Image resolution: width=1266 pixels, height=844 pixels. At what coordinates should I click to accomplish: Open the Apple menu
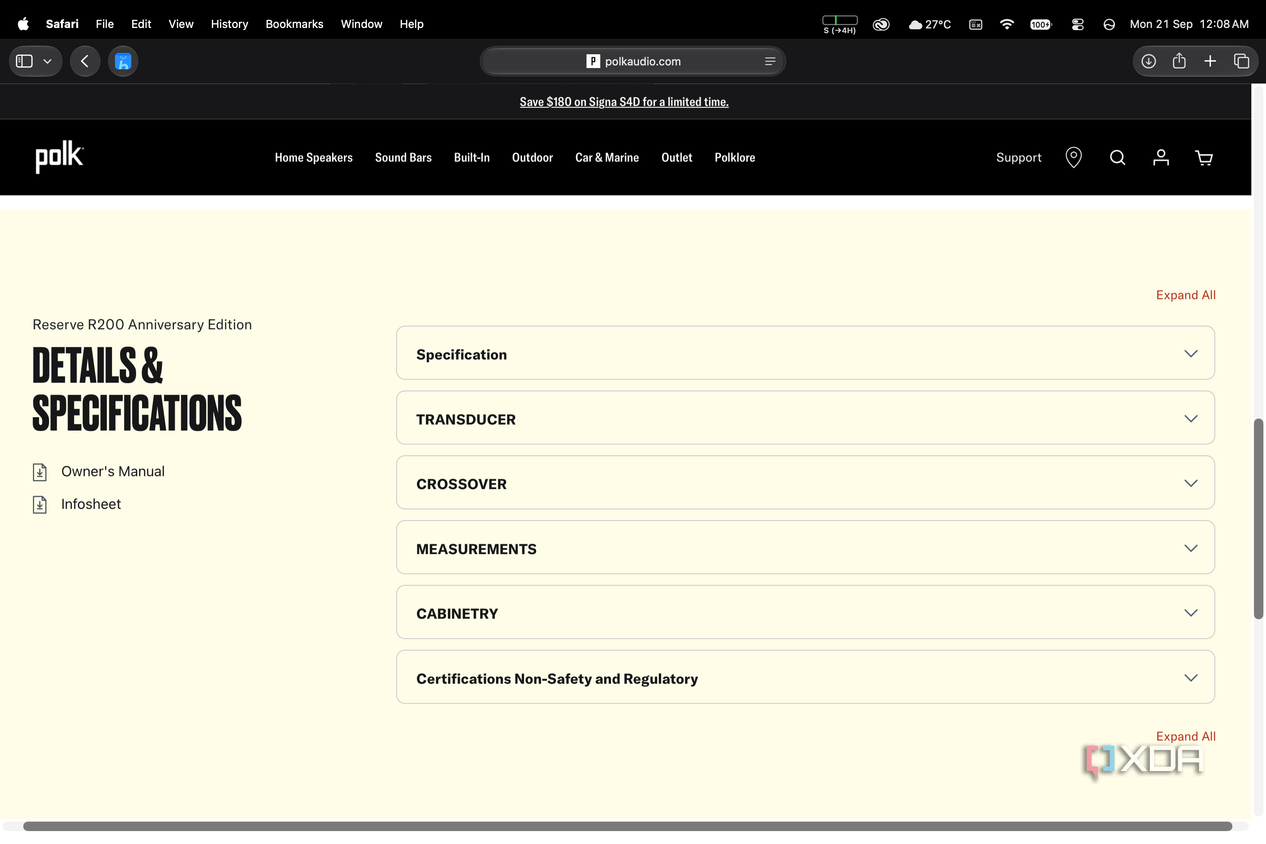23,24
